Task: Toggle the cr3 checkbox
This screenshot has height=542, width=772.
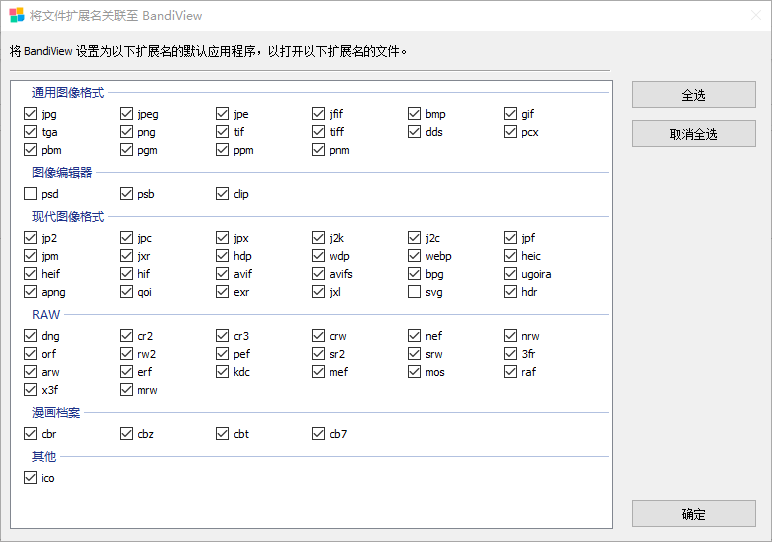Action: click(223, 336)
